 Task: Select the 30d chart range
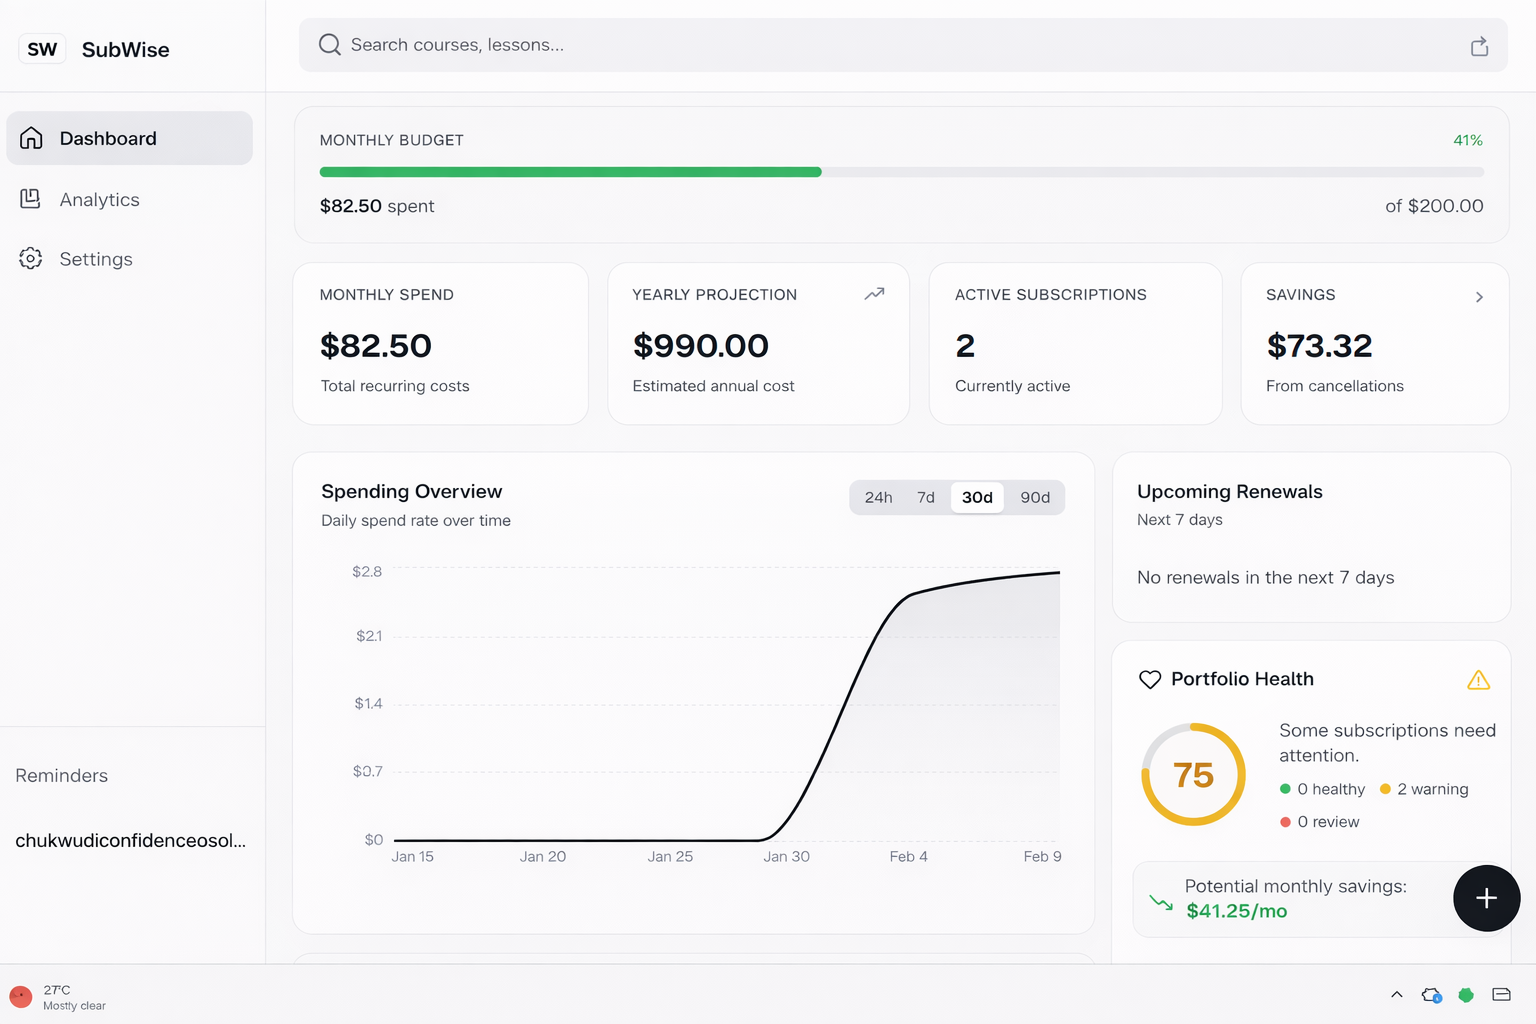tap(977, 497)
